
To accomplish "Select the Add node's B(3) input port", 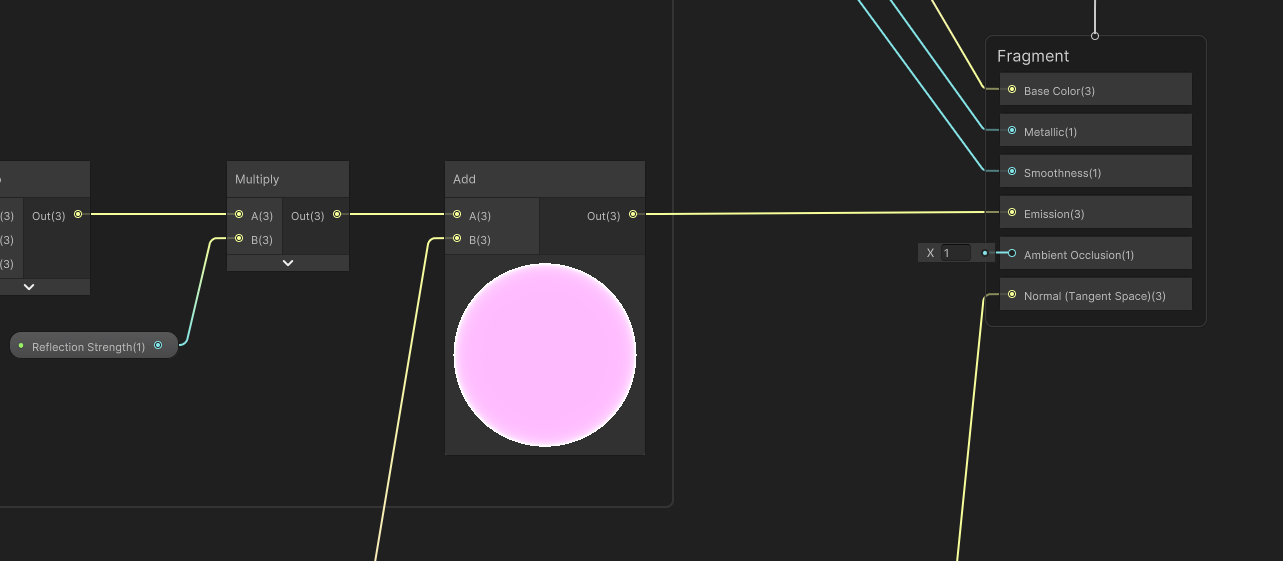I will point(457,239).
